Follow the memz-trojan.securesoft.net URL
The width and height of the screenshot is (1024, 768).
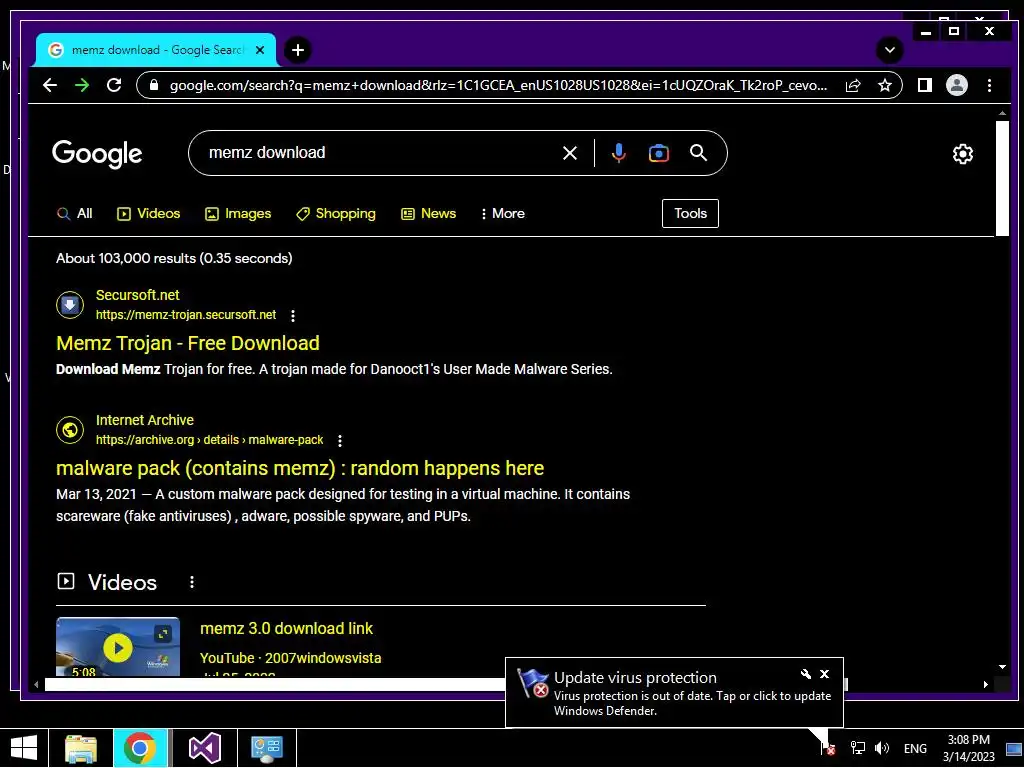186,315
